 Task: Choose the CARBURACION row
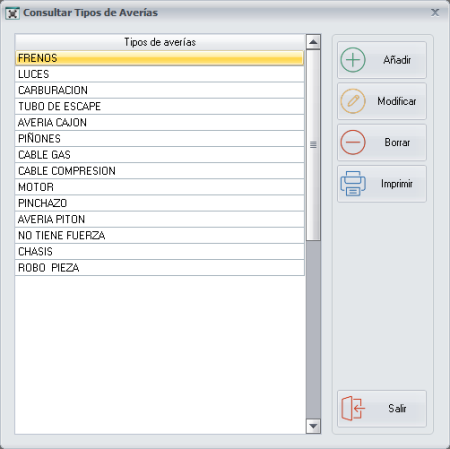tap(159, 90)
